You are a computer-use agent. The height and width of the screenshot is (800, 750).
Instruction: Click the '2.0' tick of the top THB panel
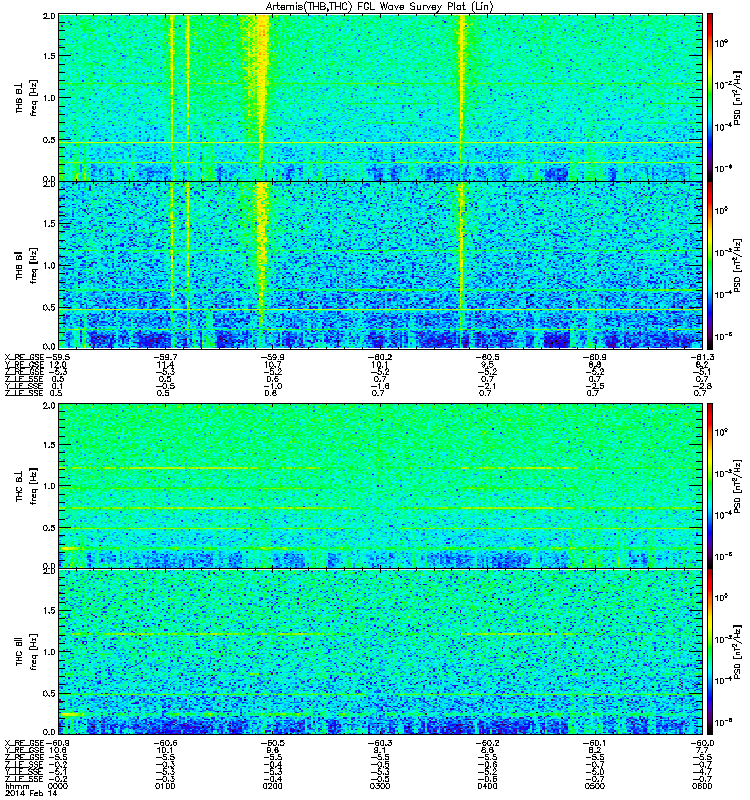[x=49, y=16]
